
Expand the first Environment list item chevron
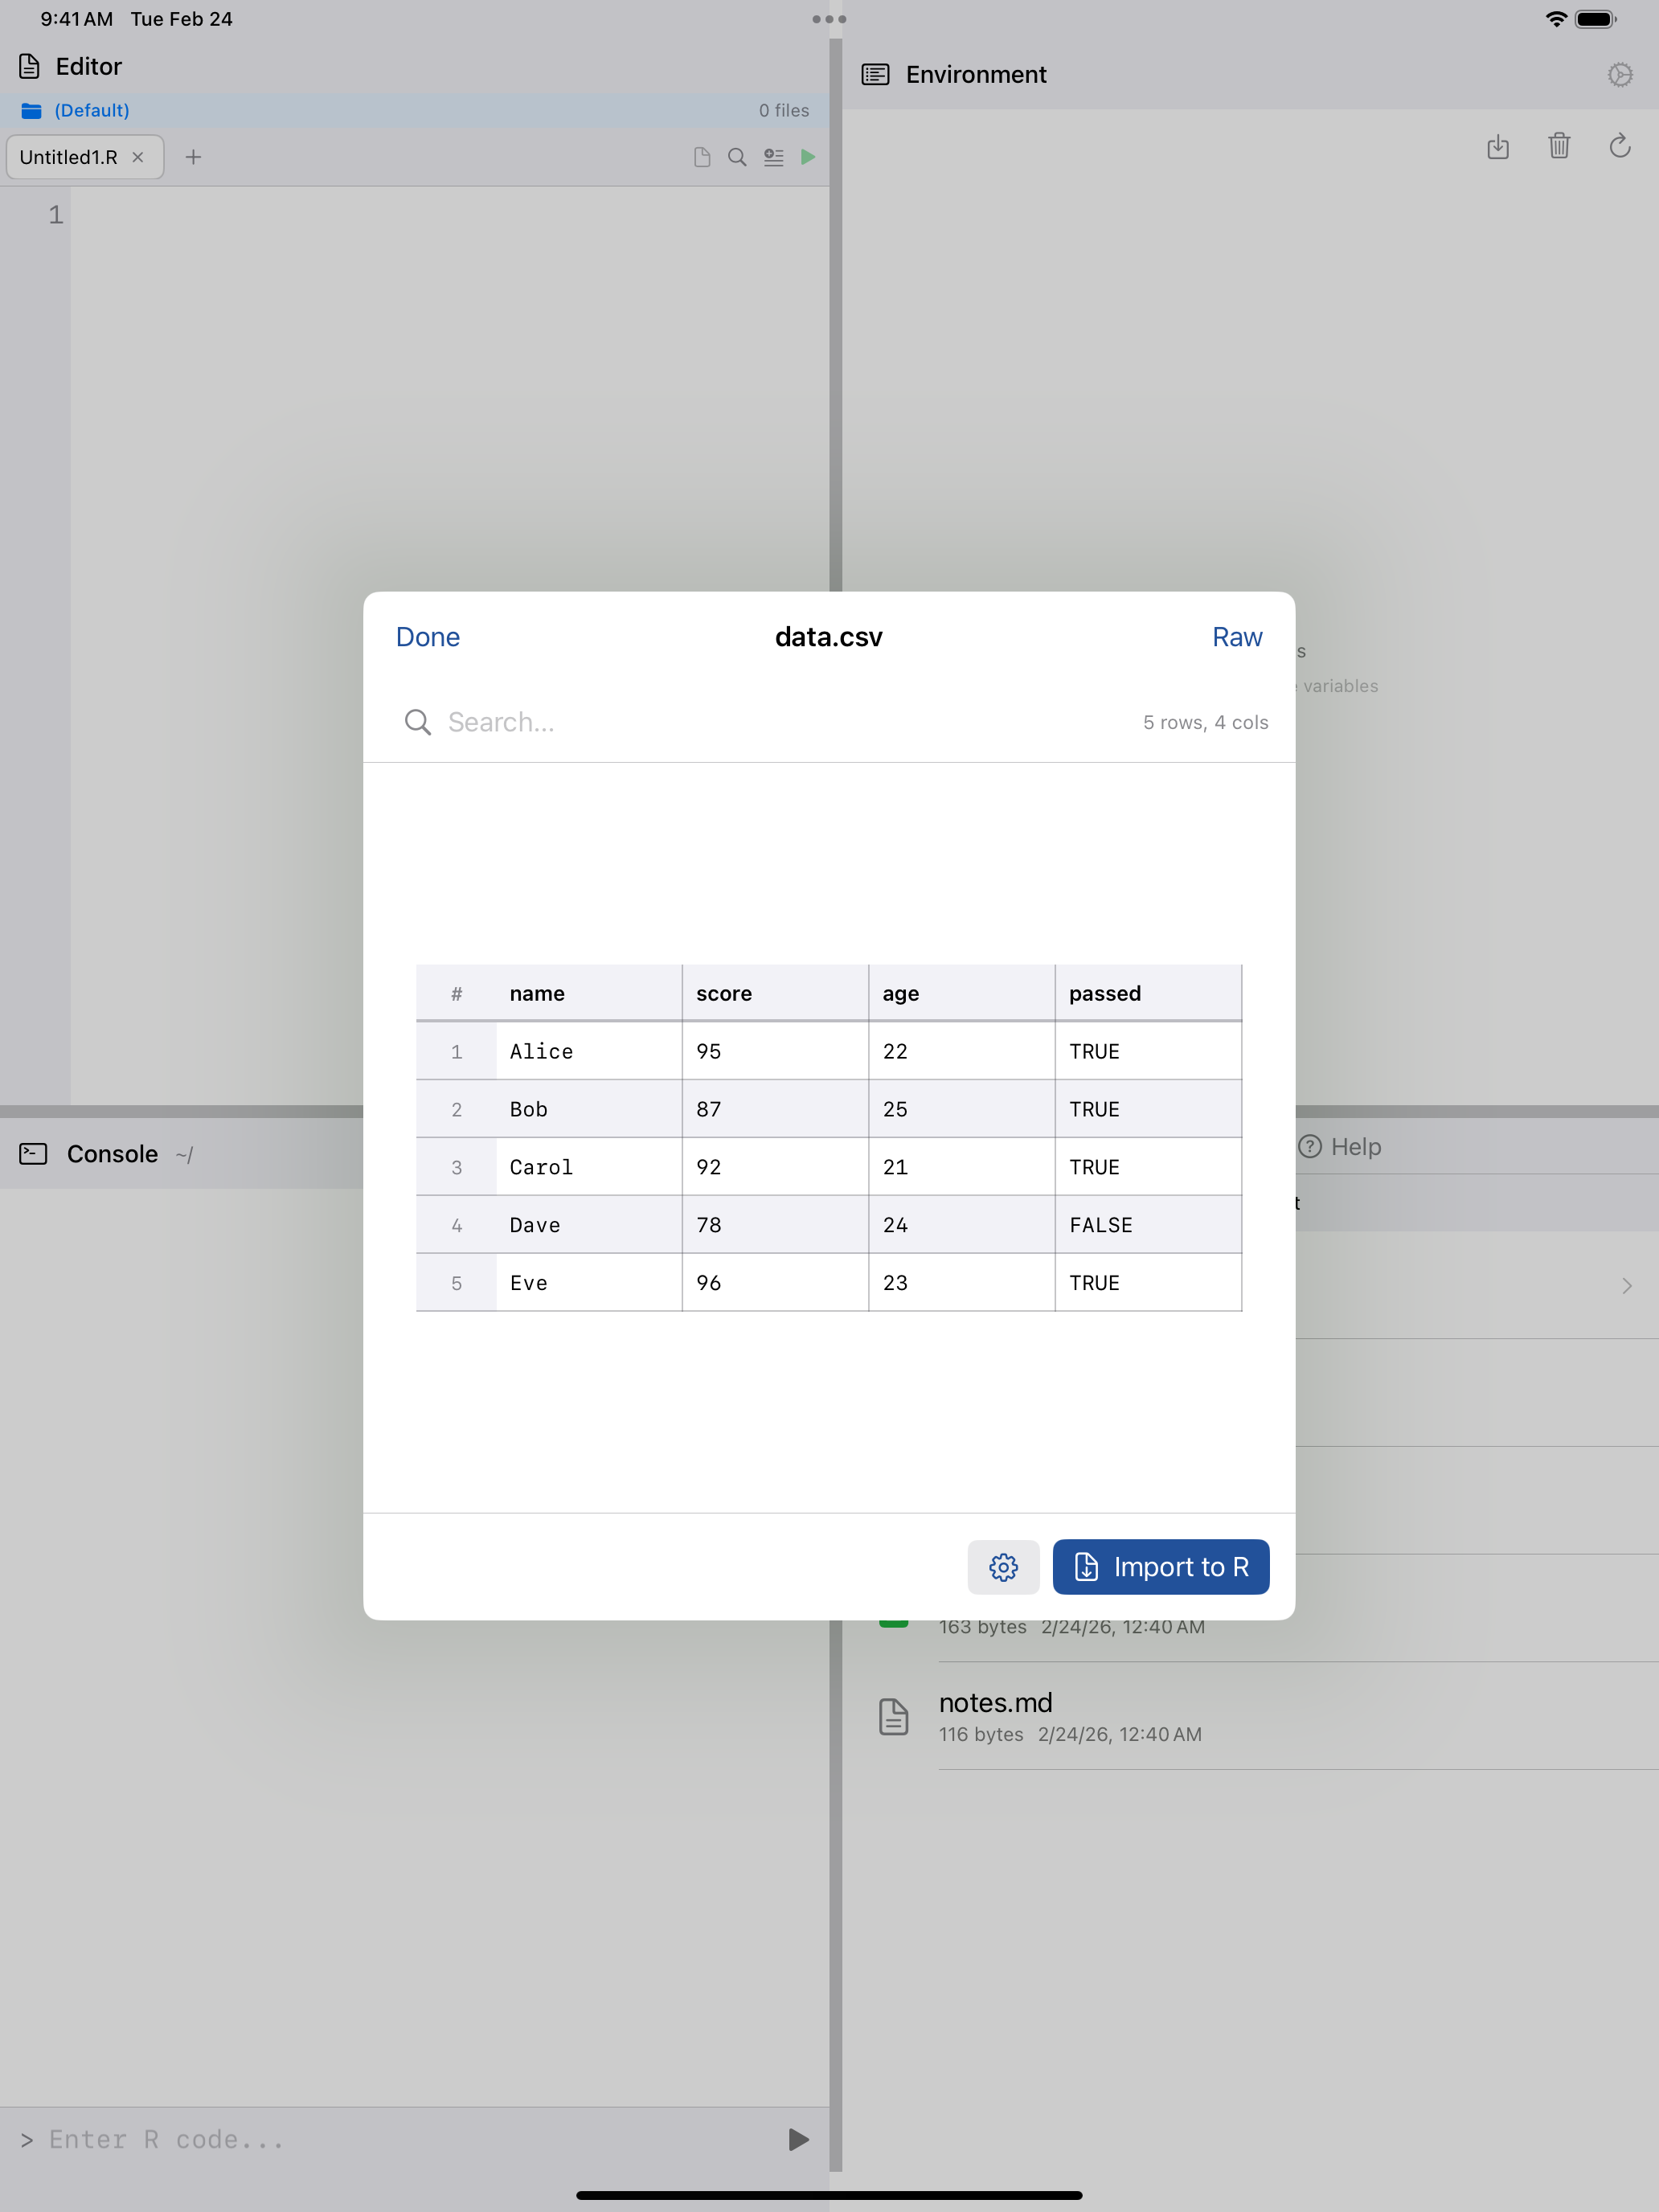coord(1626,1286)
